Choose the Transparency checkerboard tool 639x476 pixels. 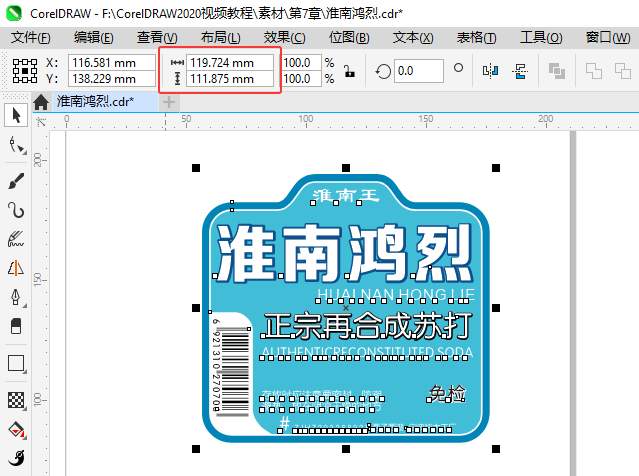(x=16, y=400)
